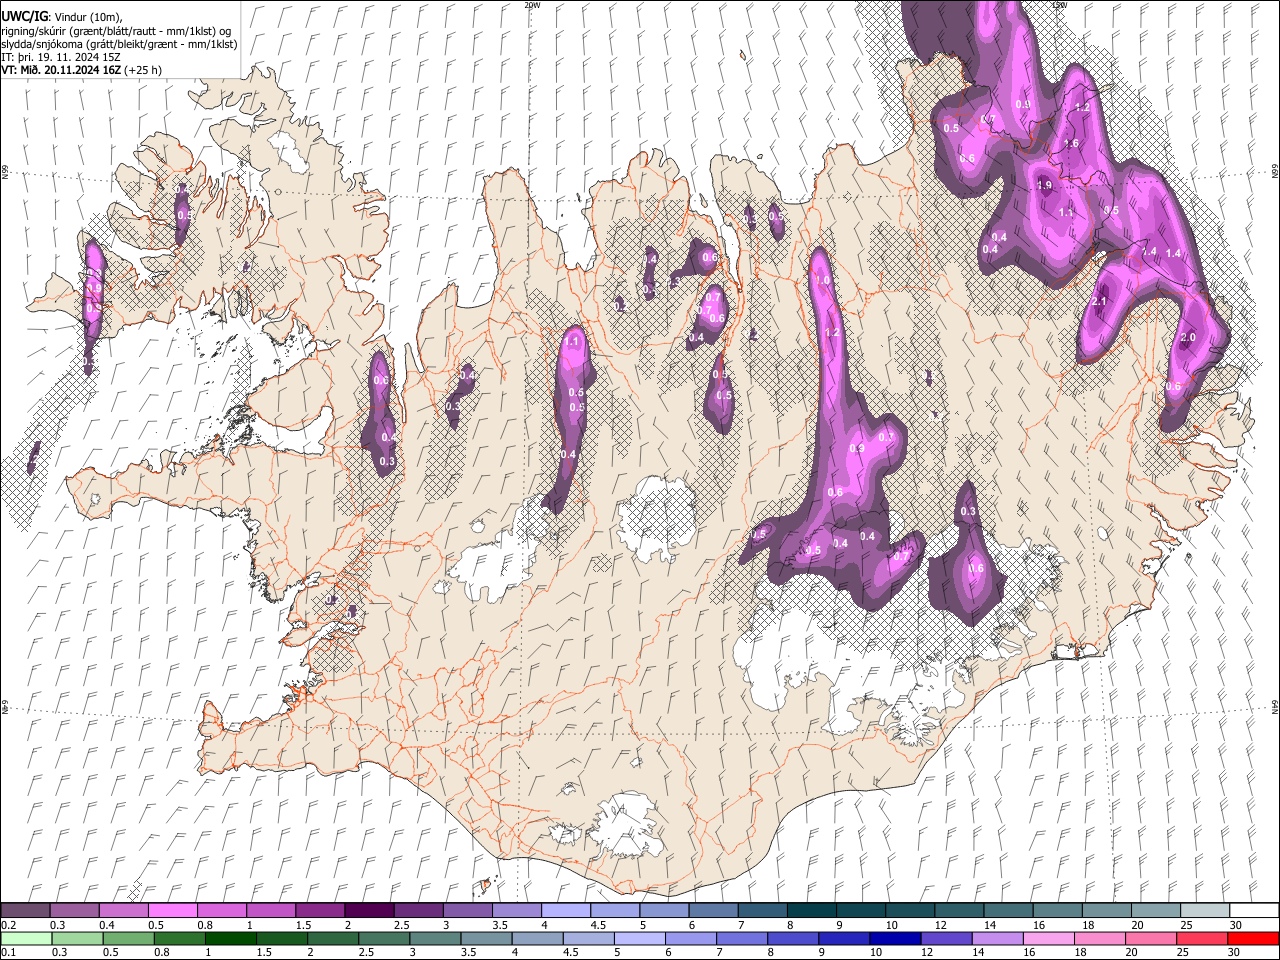Click the '1.6' snowfall value on the map
Viewport: 1280px width, 960px height.
click(1072, 144)
